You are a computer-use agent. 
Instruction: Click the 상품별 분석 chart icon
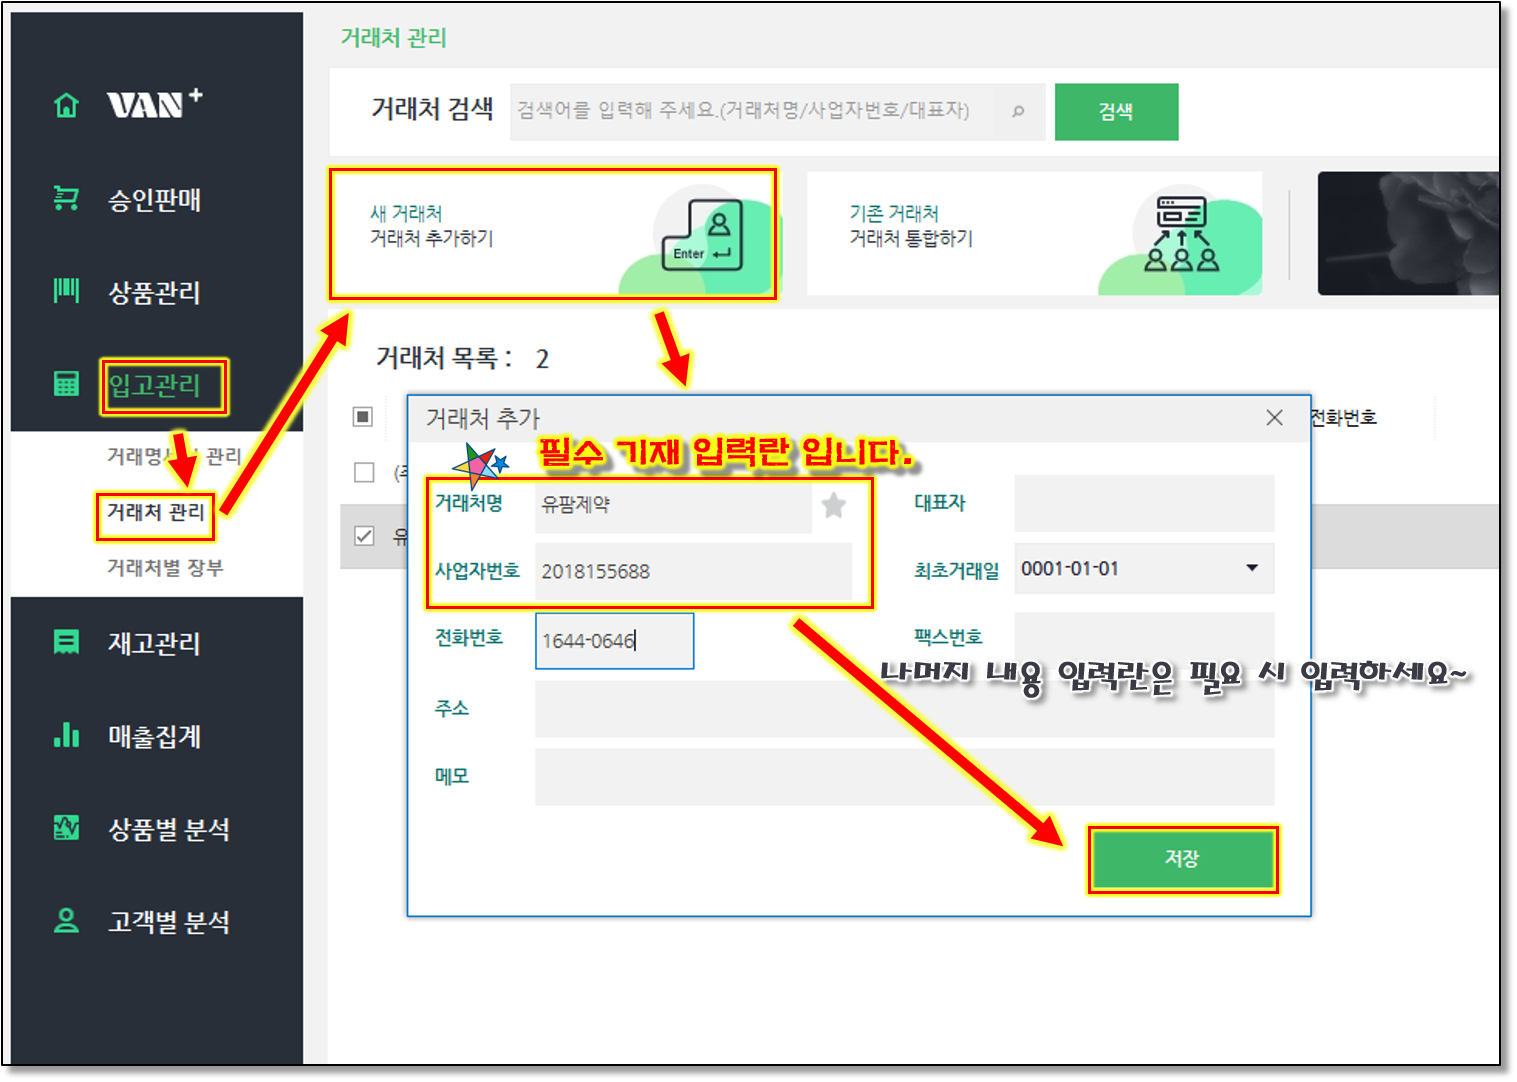tap(66, 828)
